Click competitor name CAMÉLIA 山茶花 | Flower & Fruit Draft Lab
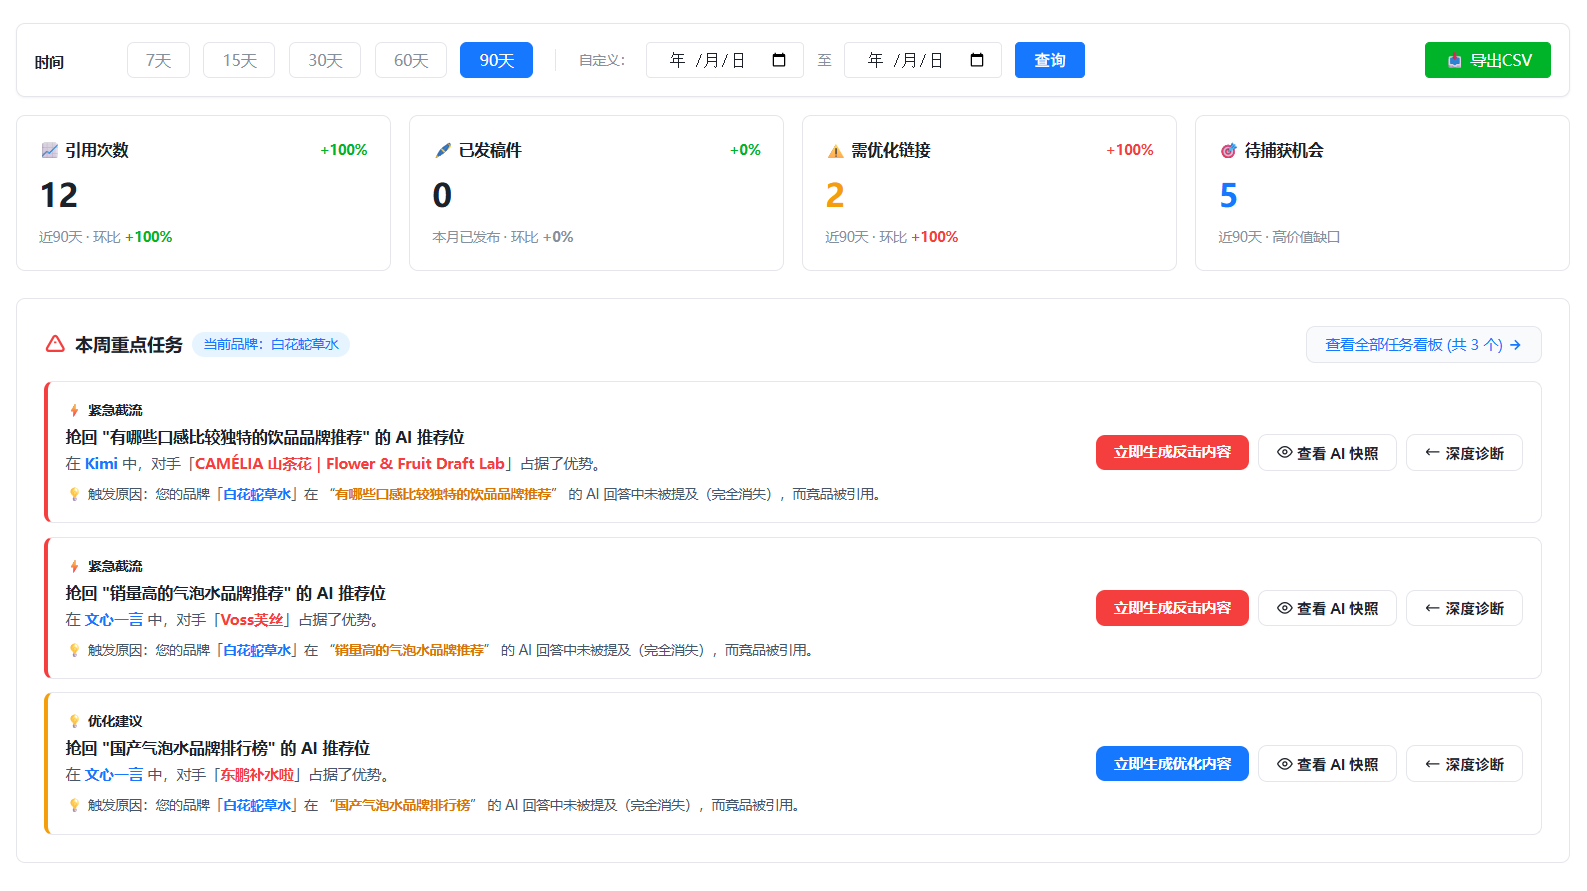 [x=350, y=464]
